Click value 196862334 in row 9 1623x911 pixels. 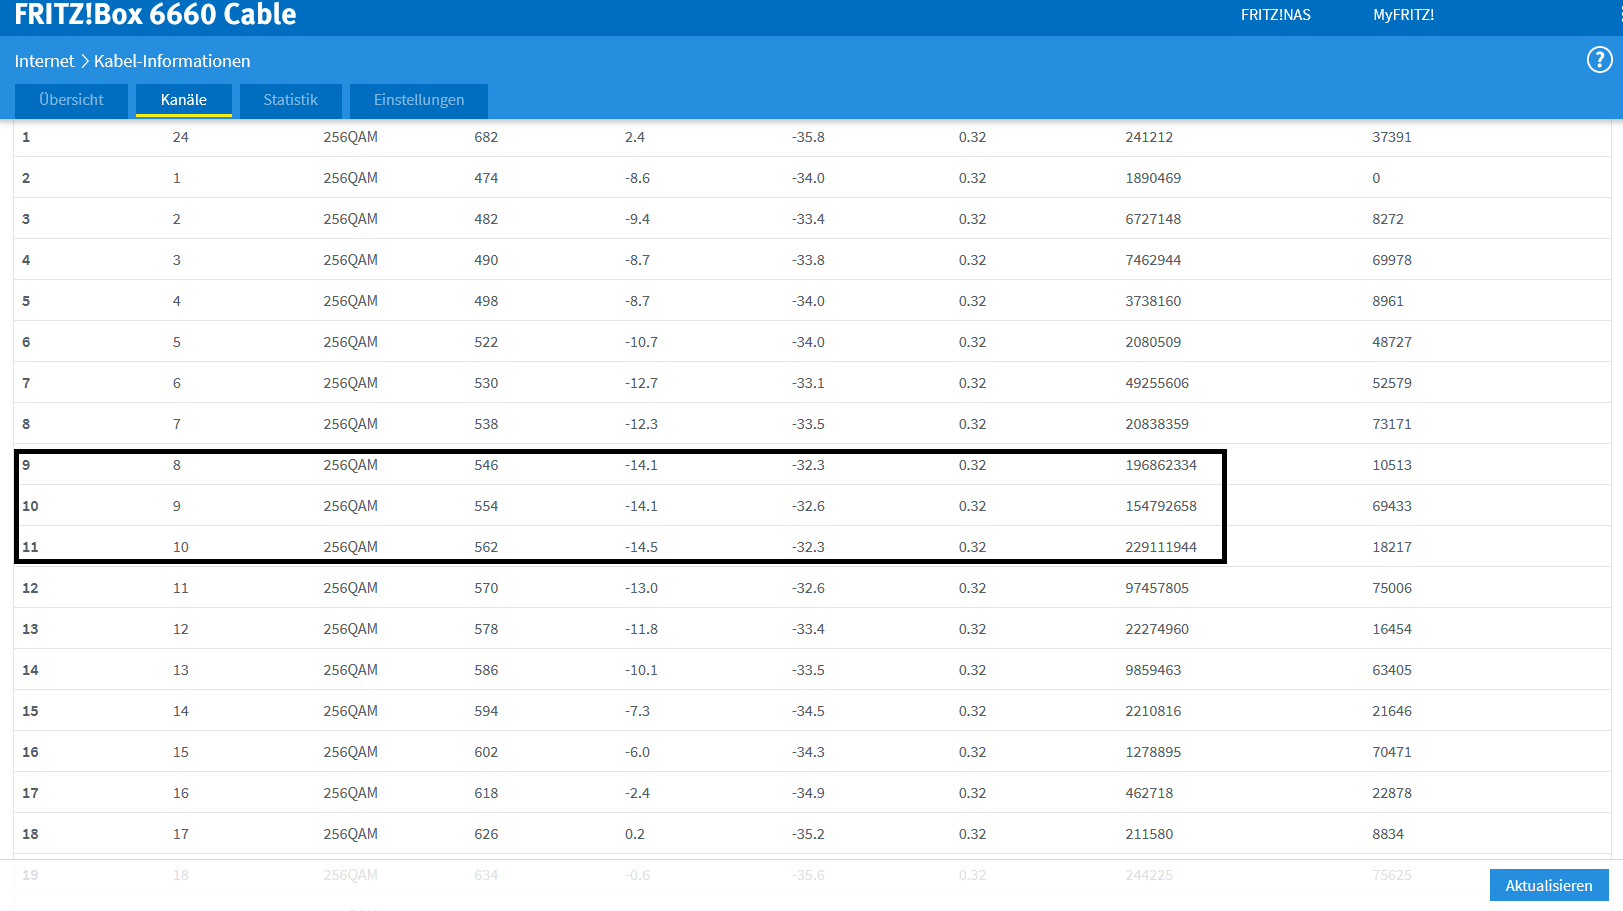(1161, 465)
